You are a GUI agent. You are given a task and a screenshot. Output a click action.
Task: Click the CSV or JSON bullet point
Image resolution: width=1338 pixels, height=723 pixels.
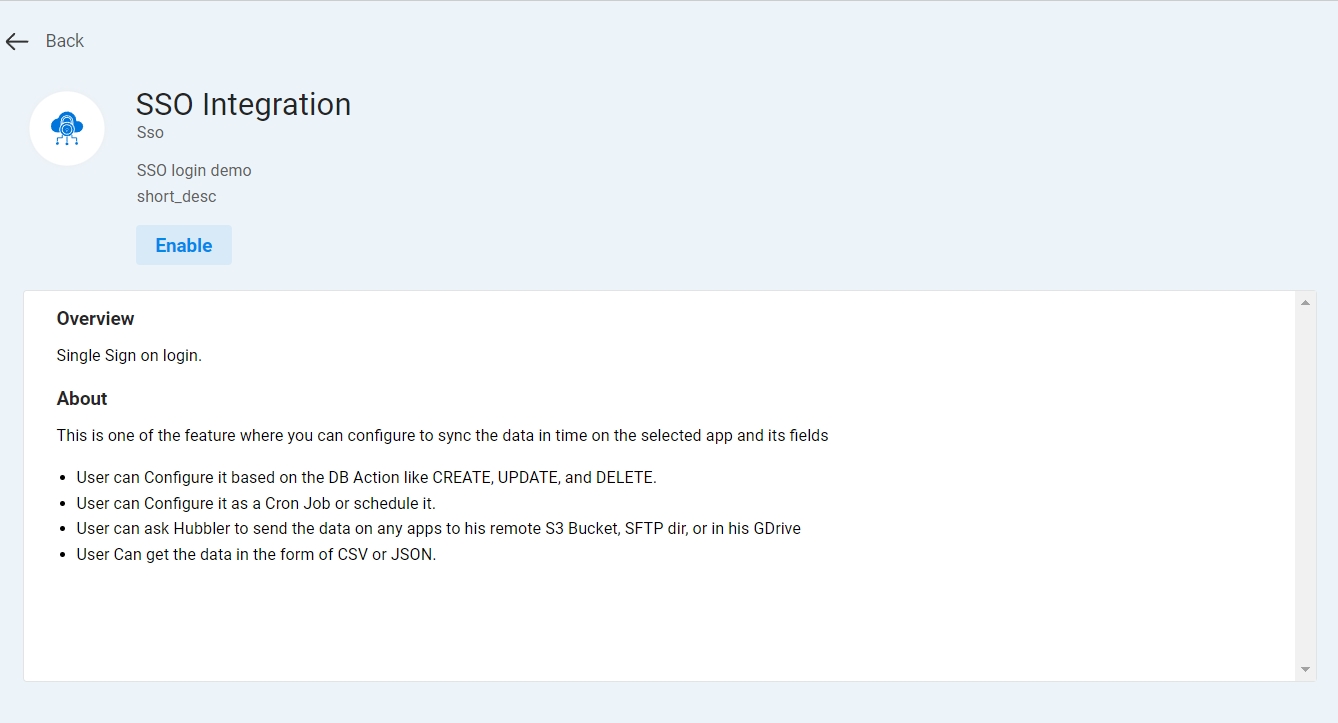256,554
